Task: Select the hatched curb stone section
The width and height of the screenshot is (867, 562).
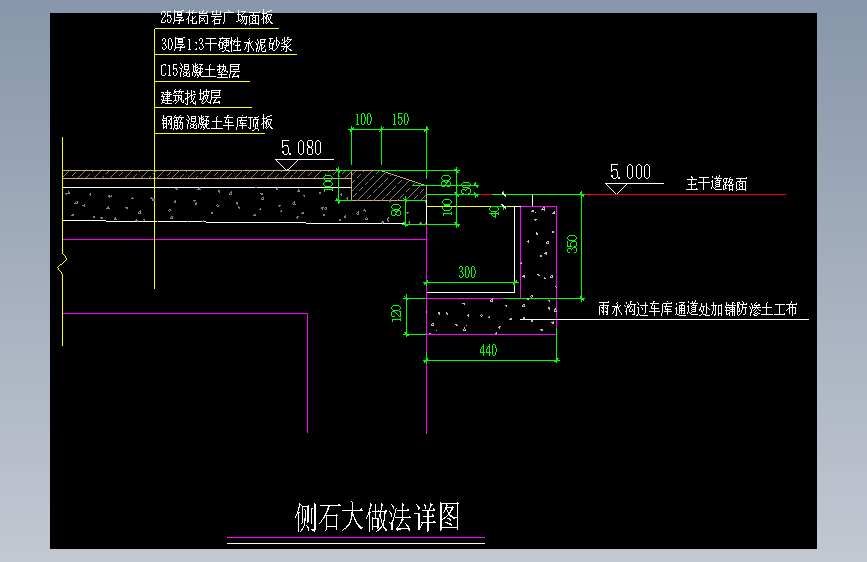Action: 387,185
